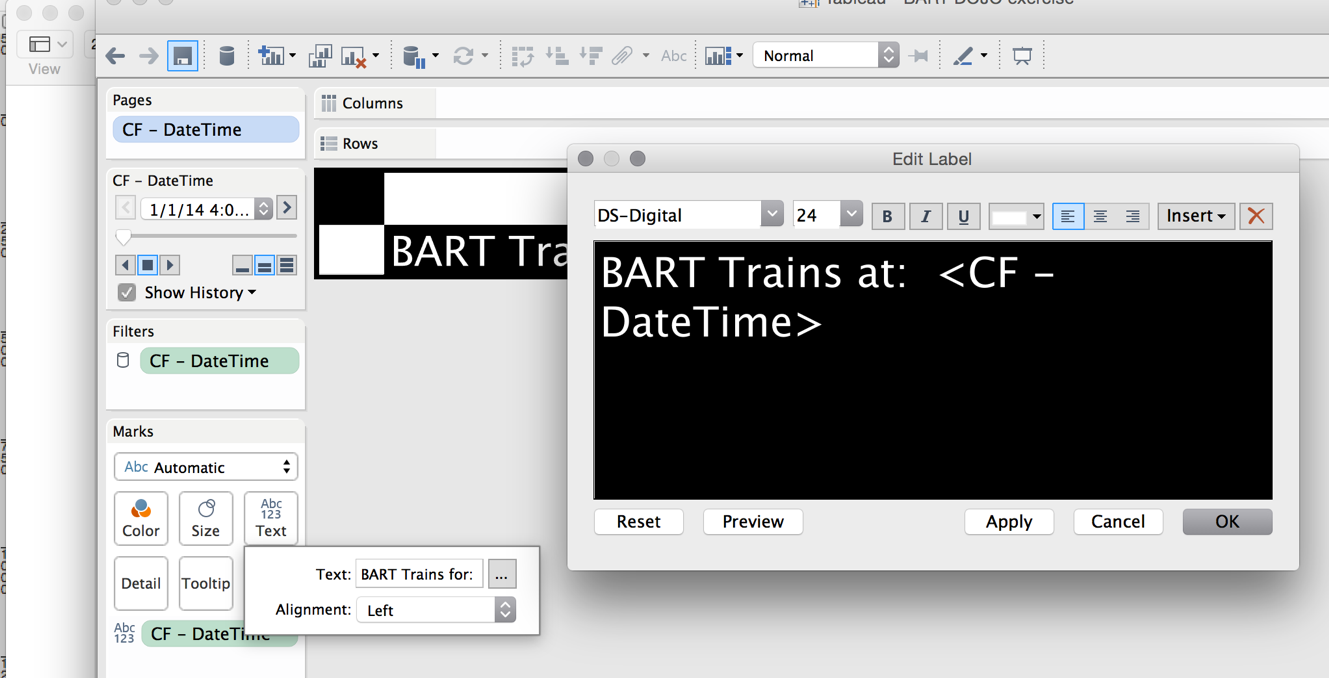The image size is (1329, 678).
Task: Click the Sort Ascending icon
Action: (x=557, y=56)
